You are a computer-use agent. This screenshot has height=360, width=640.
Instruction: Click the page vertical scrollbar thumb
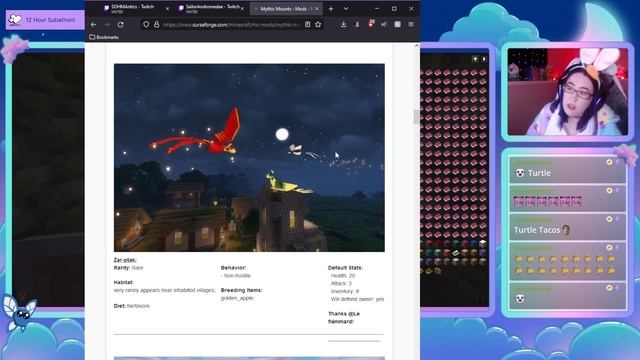tap(416, 117)
